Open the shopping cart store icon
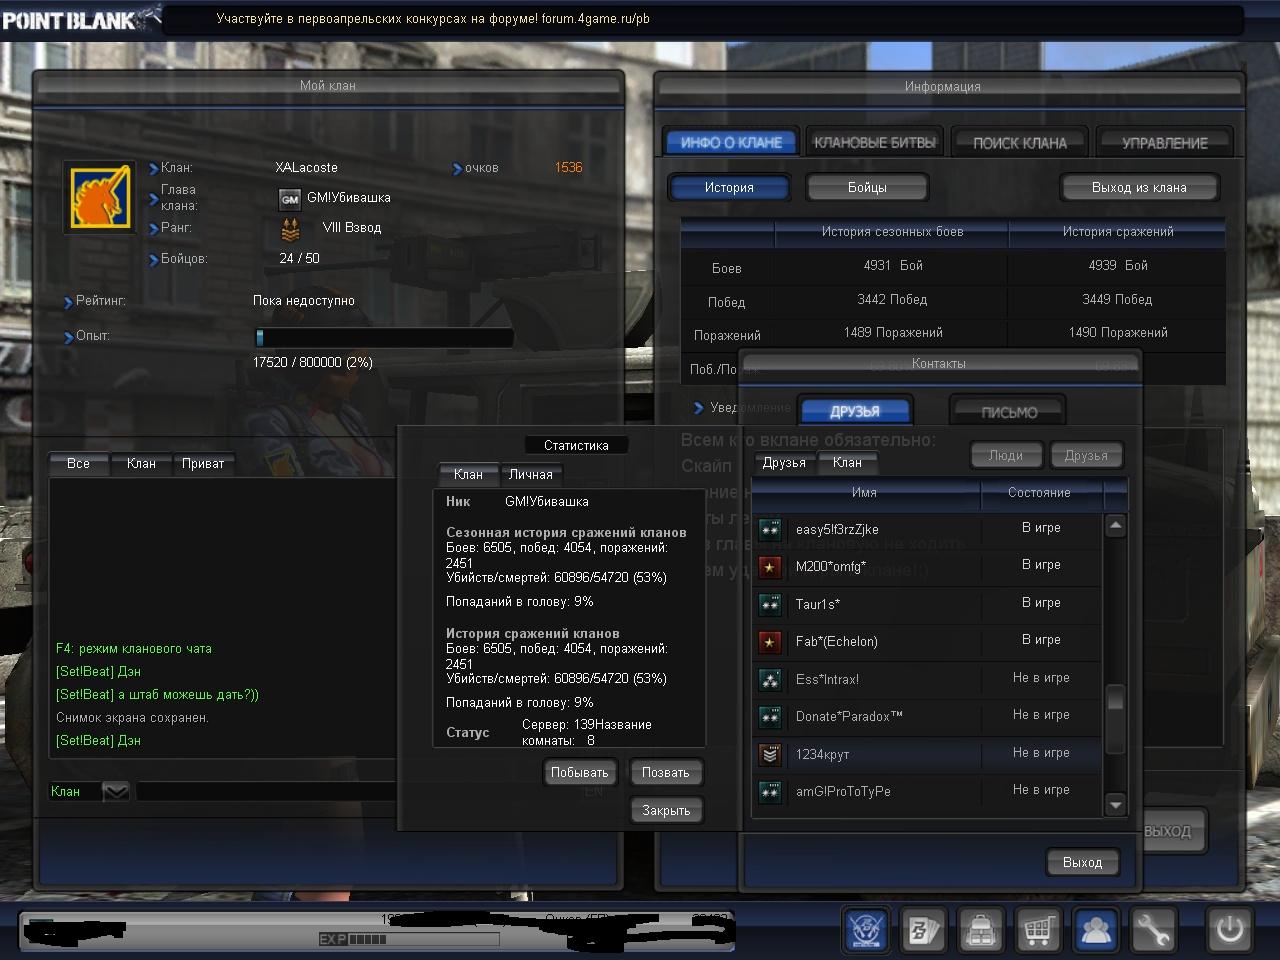Image resolution: width=1280 pixels, height=960 pixels. coord(1038,930)
